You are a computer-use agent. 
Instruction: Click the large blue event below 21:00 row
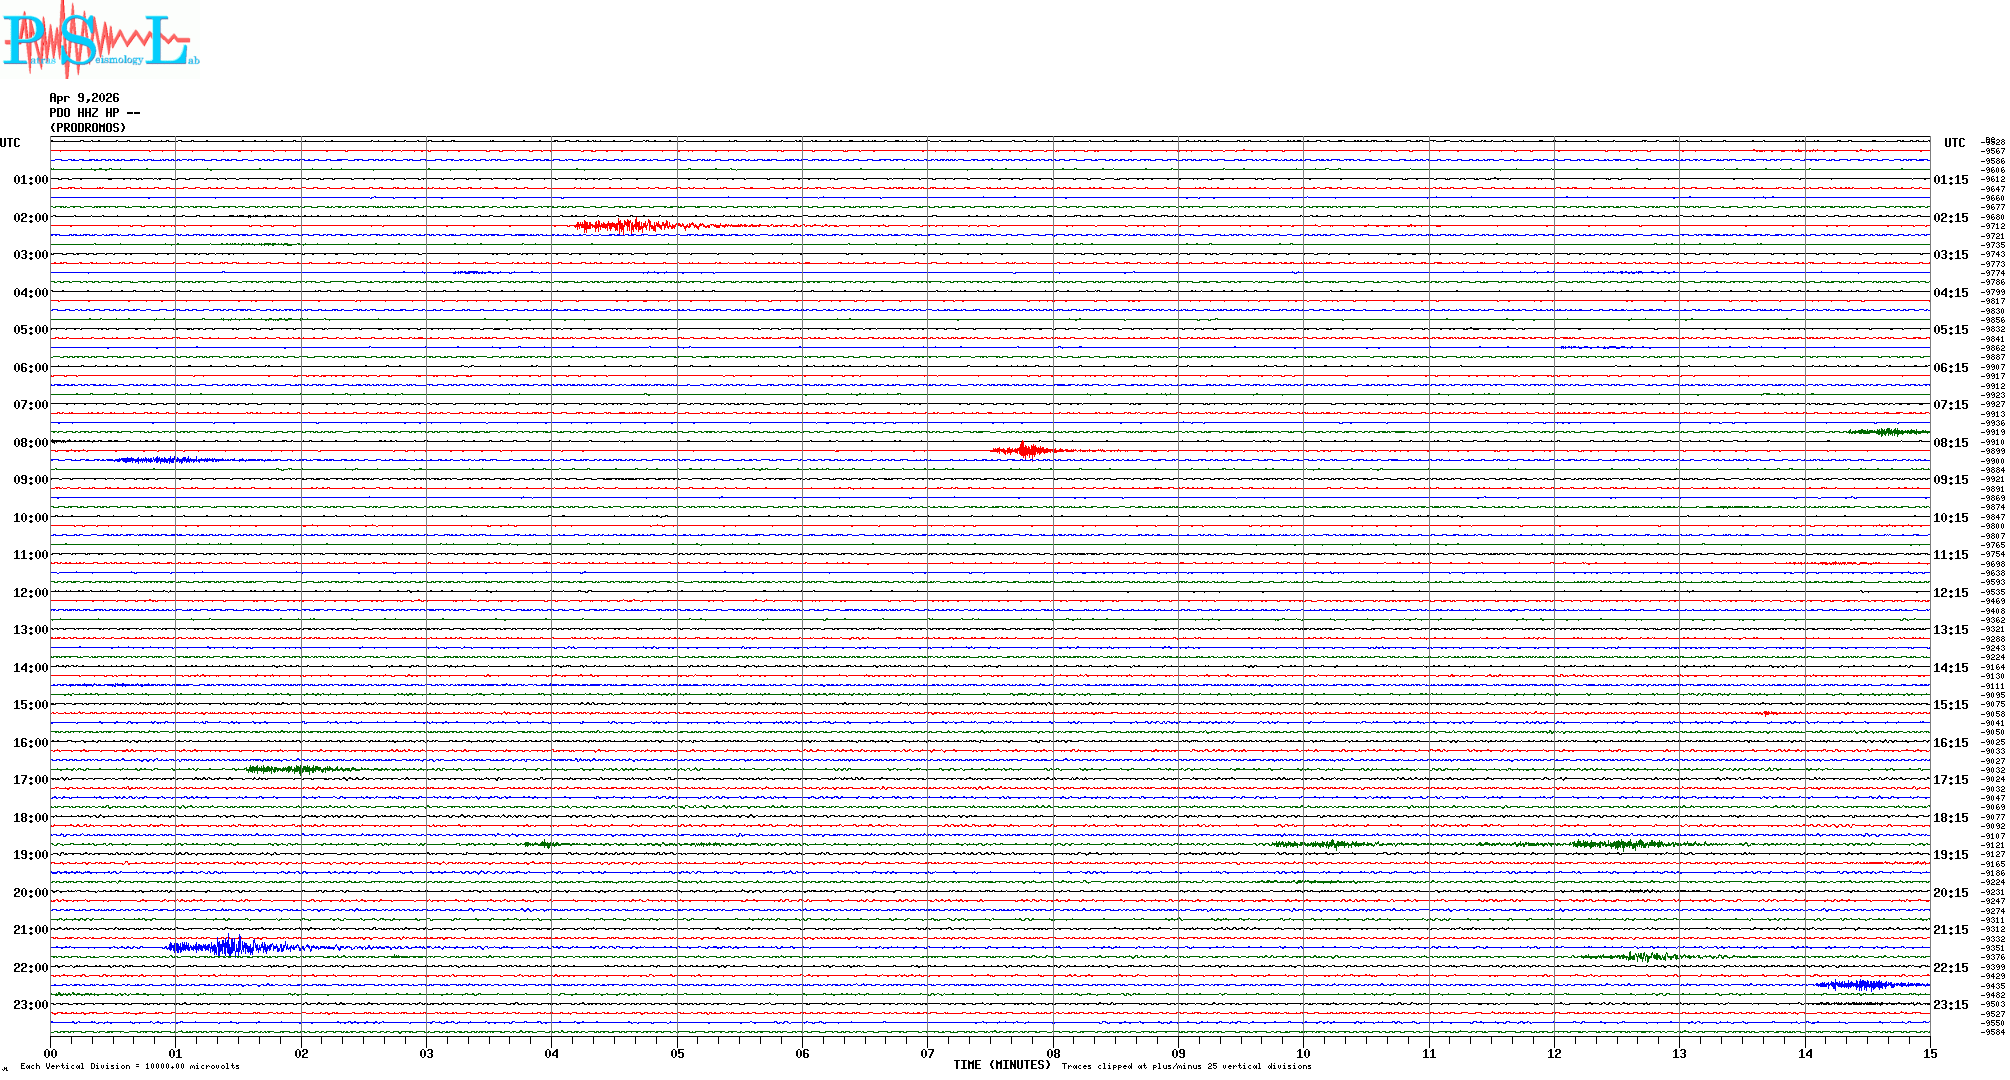coord(232,947)
